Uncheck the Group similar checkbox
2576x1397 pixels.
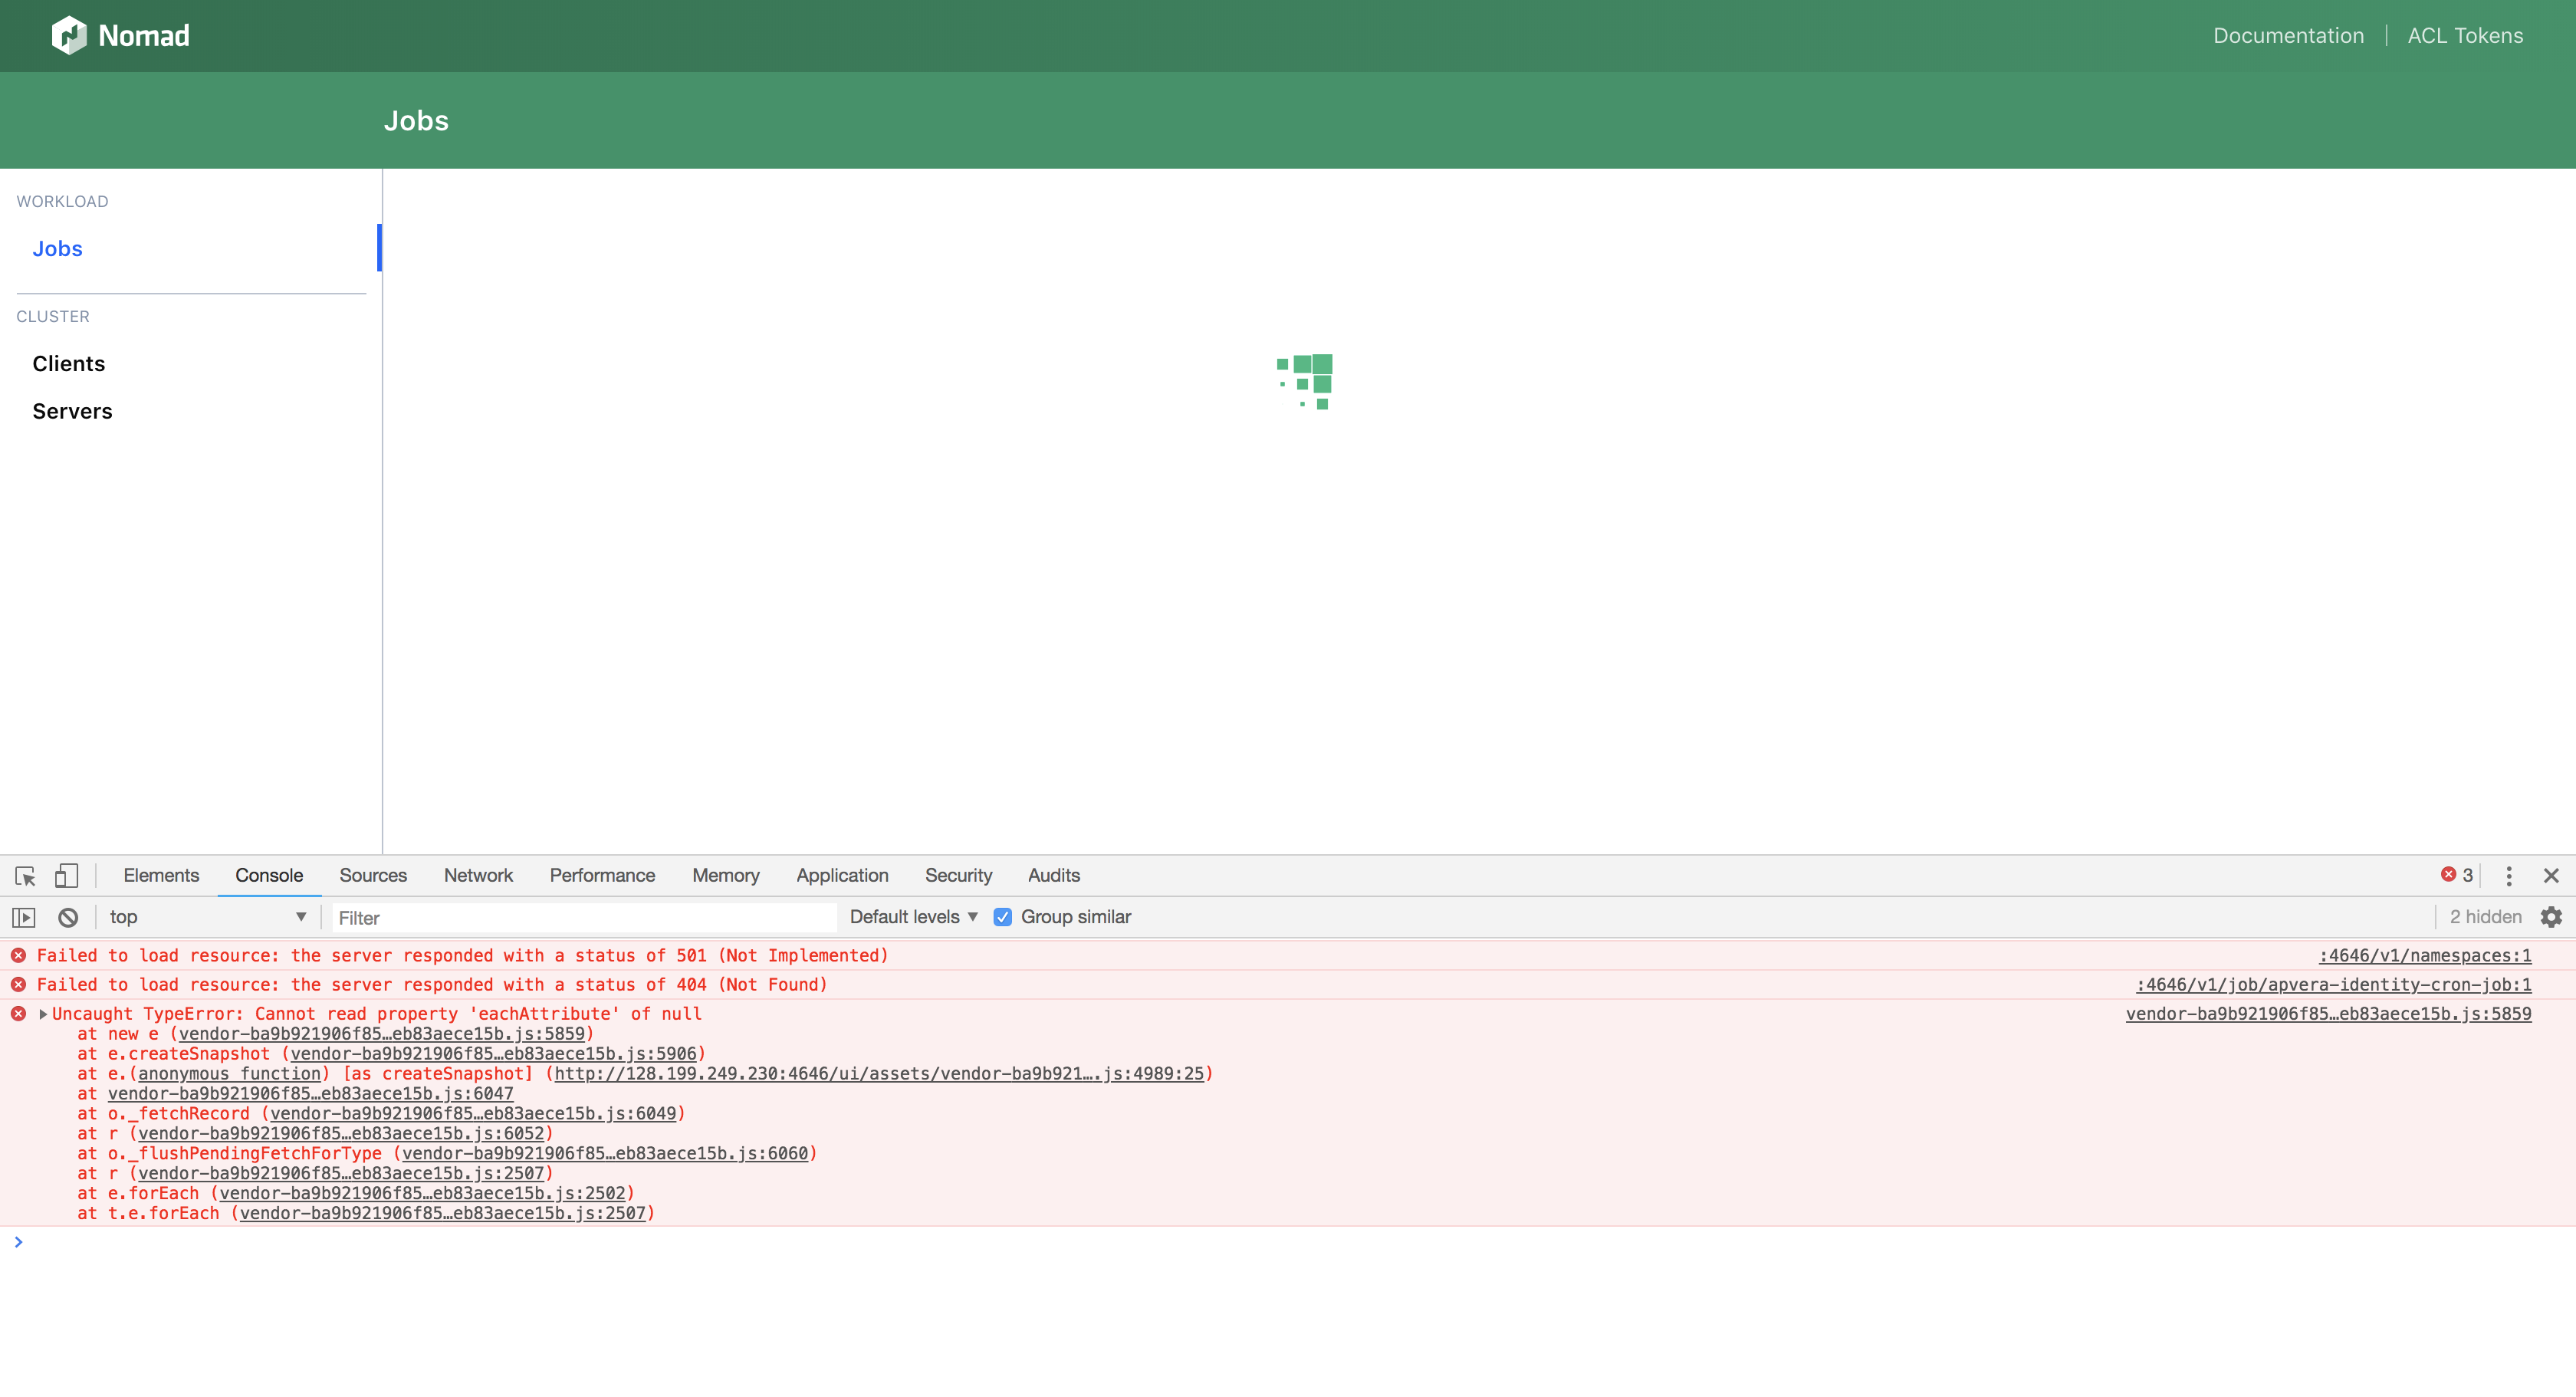pyautogui.click(x=1002, y=917)
